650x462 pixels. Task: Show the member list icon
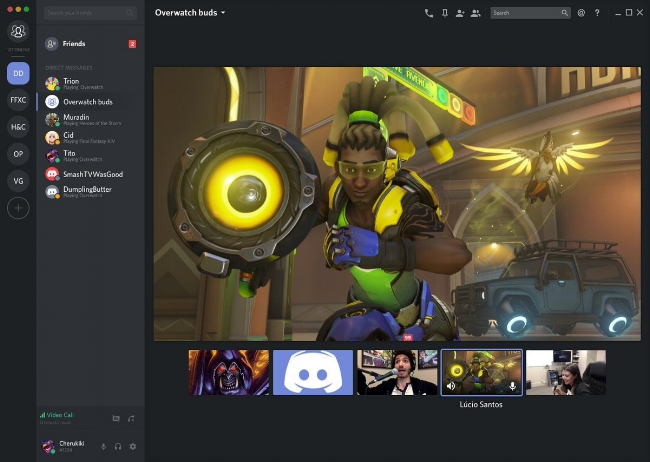tap(475, 13)
